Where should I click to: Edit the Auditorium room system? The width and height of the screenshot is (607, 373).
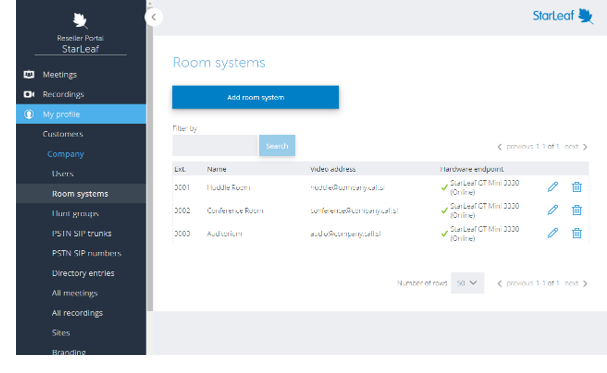pos(552,233)
